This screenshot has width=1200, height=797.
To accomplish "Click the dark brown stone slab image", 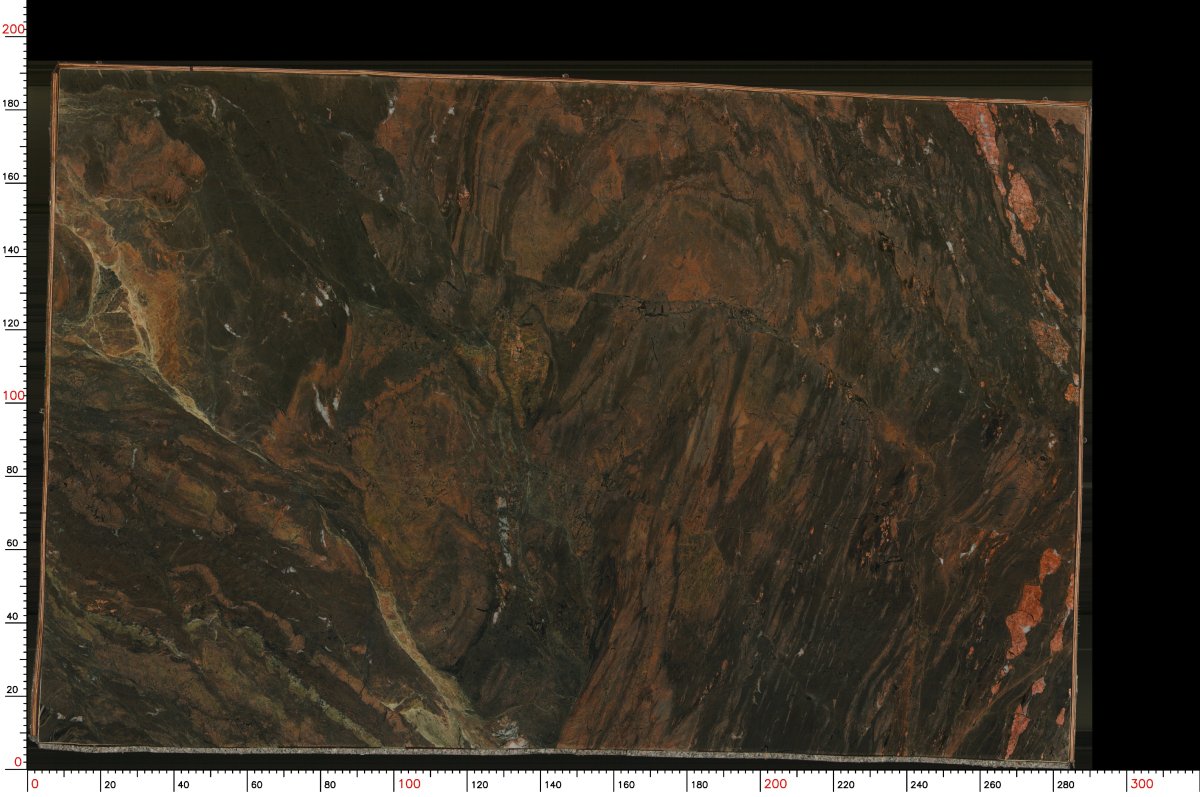I will pos(562,415).
